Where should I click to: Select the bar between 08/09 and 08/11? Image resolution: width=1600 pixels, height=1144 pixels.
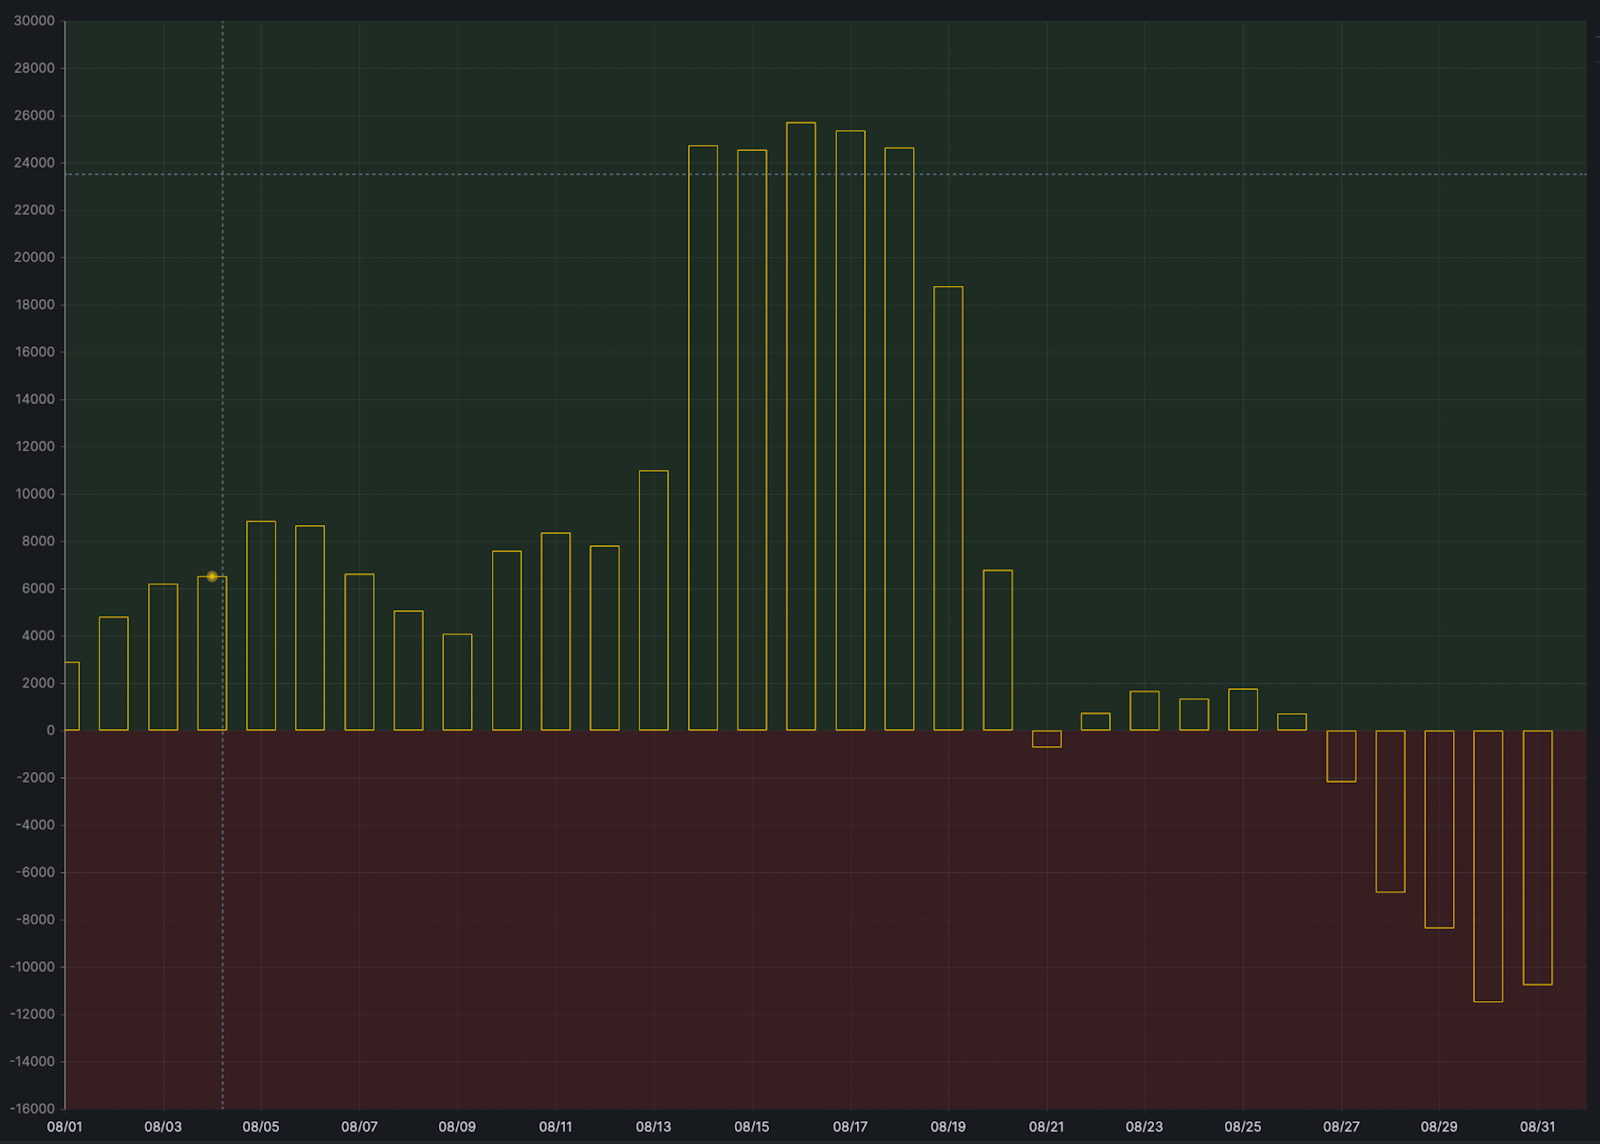point(507,640)
